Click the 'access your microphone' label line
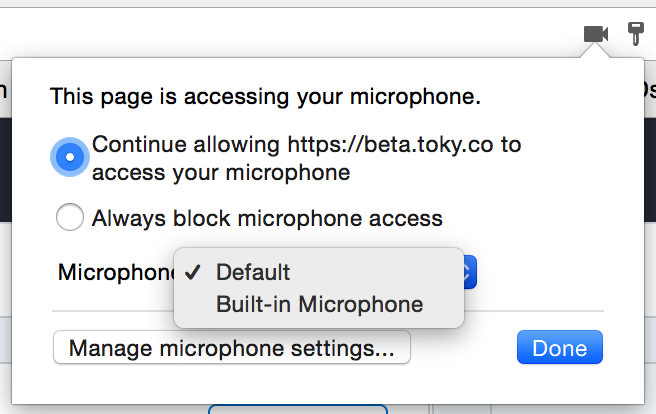The image size is (656, 414). 221,172
